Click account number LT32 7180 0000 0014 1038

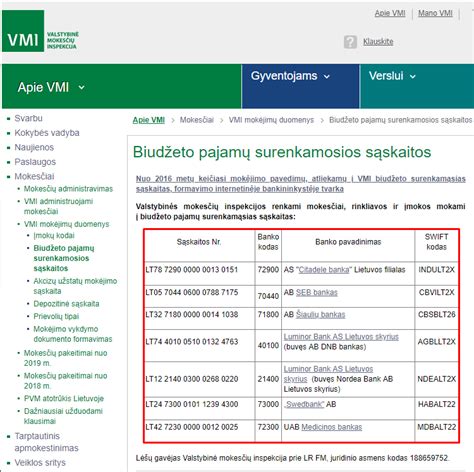point(192,315)
